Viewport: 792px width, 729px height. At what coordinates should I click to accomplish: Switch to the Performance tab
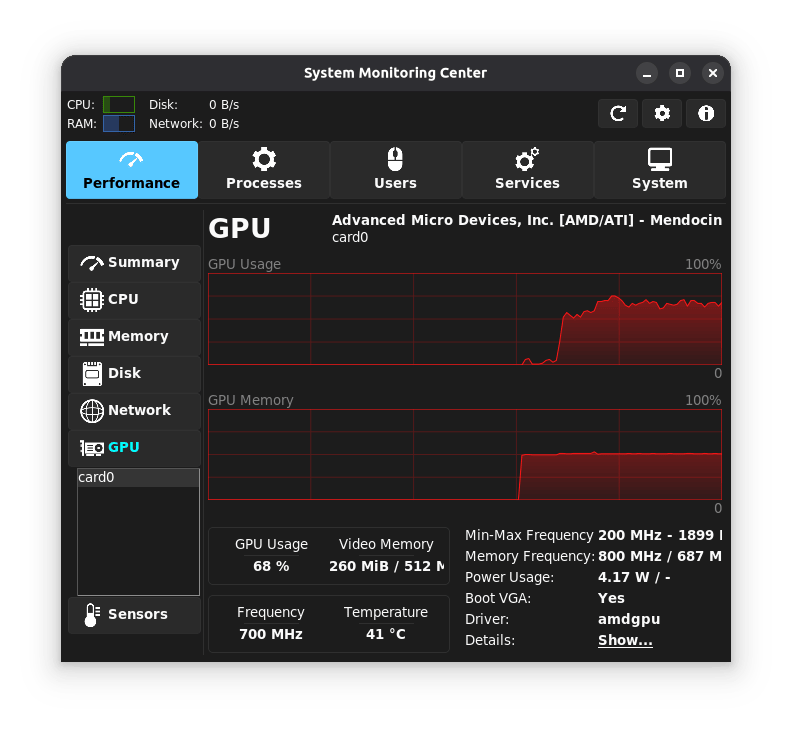tap(132, 170)
